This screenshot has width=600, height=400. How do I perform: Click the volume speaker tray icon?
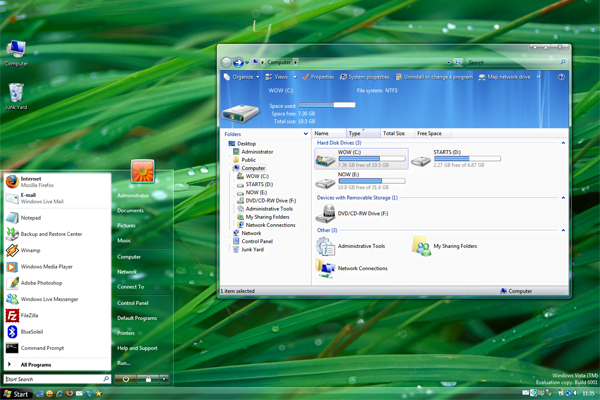575,393
